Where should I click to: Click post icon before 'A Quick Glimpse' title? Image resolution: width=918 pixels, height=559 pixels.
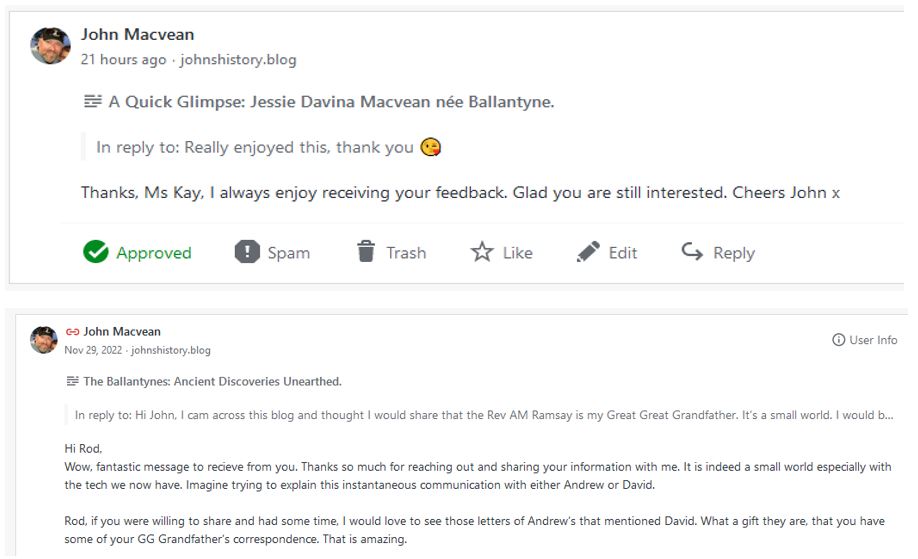click(x=93, y=102)
